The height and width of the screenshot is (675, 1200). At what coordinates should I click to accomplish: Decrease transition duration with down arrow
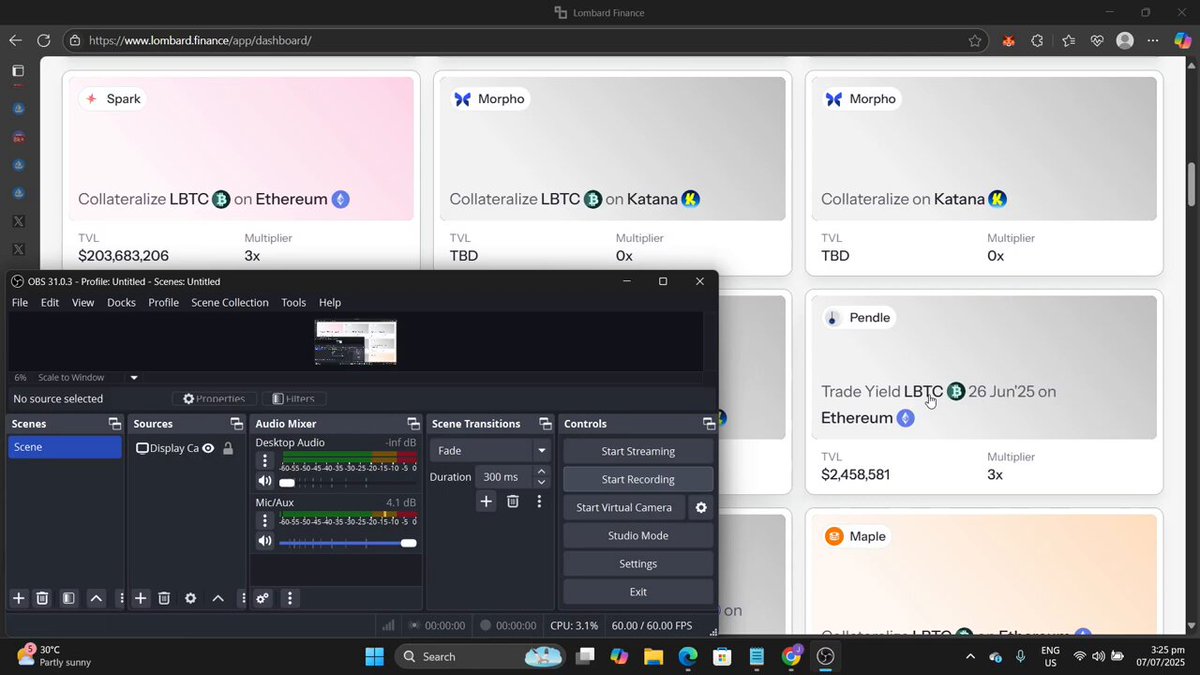pyautogui.click(x=542, y=482)
